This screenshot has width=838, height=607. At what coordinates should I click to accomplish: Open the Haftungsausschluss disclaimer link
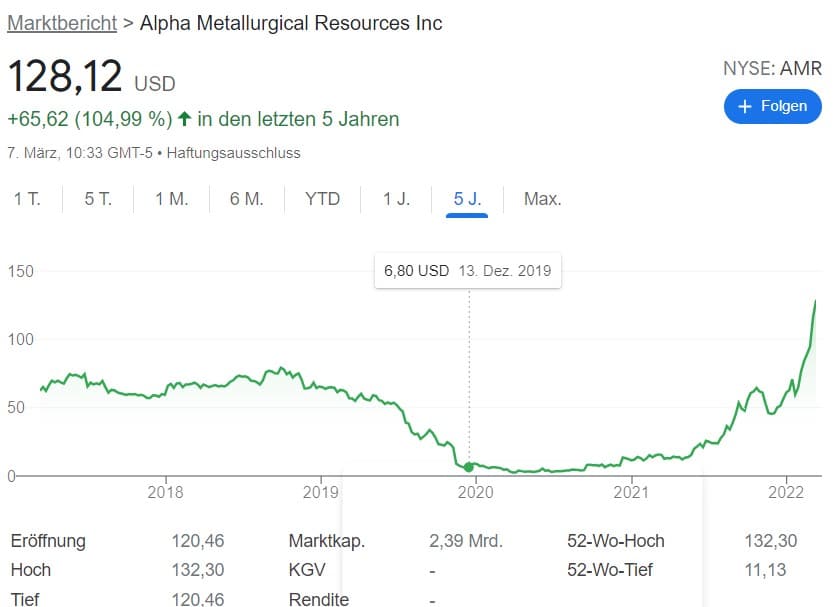click(234, 153)
